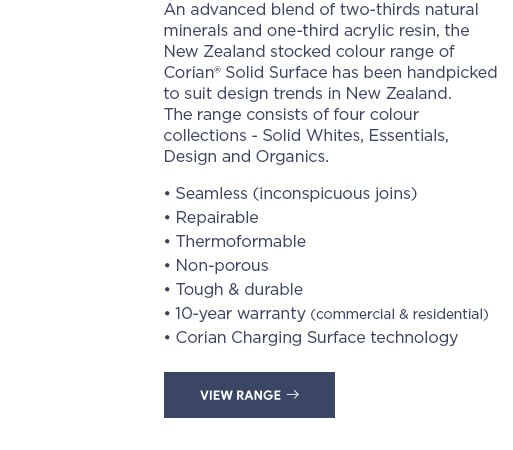The width and height of the screenshot is (513, 450).
Task: Click 'The range consists of four colour' line
Action: click(291, 115)
